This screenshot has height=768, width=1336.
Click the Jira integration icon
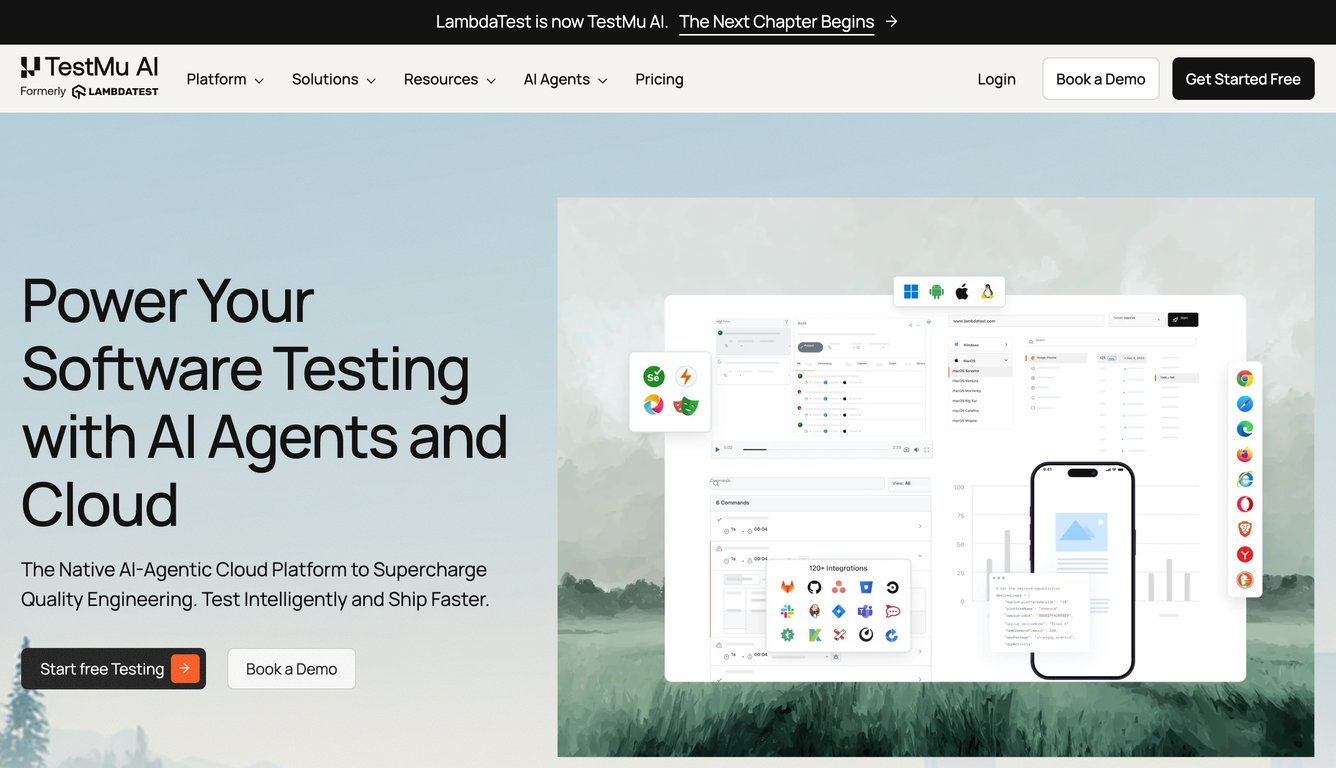(839, 611)
